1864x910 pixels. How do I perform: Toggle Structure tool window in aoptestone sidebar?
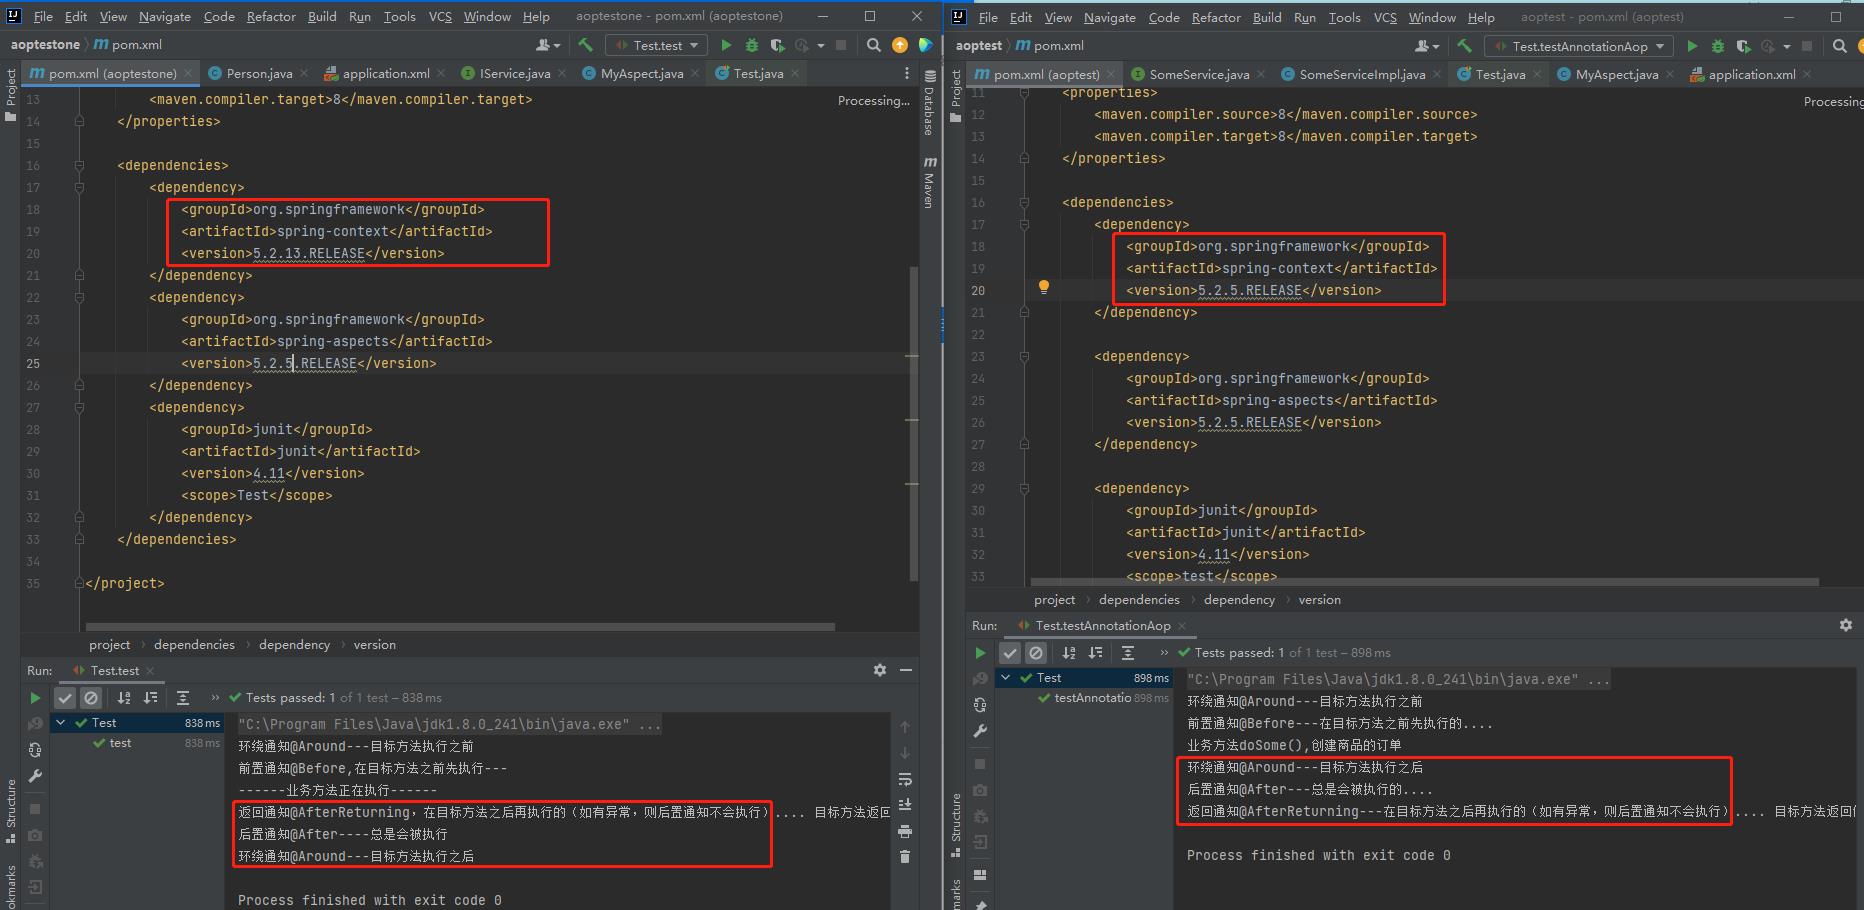[x=10, y=810]
